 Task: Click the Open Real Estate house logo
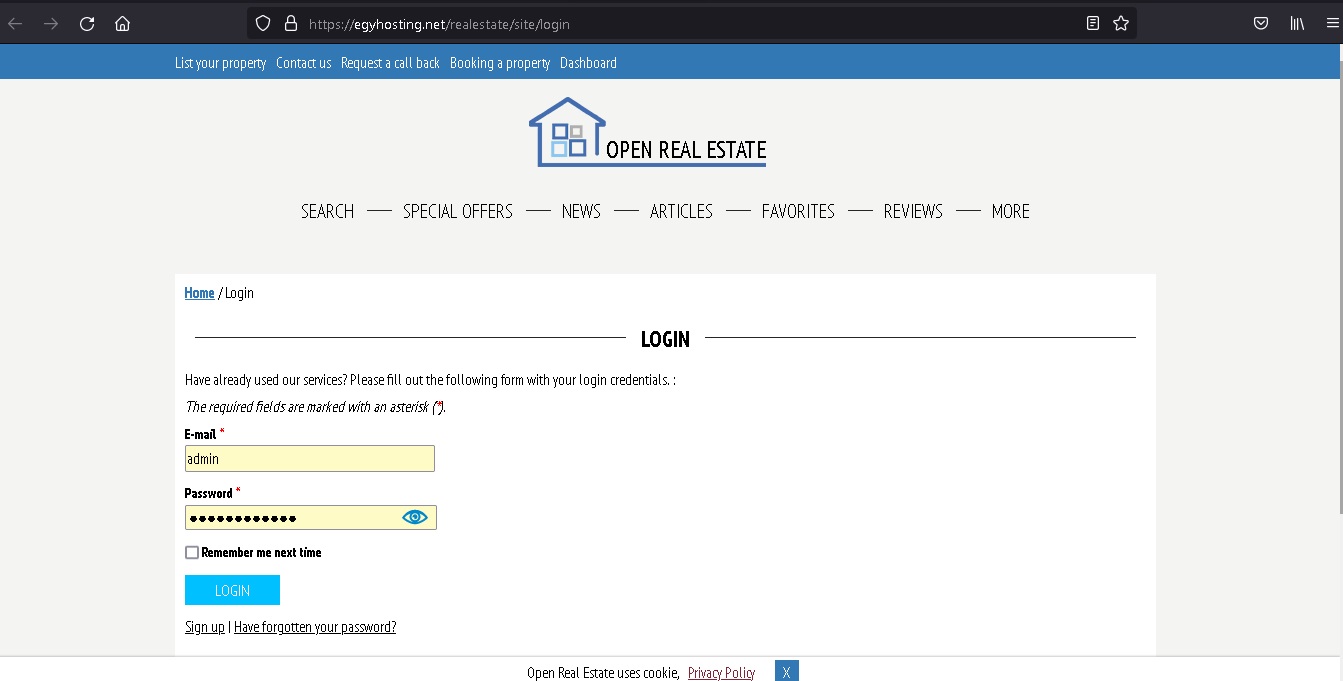point(567,133)
